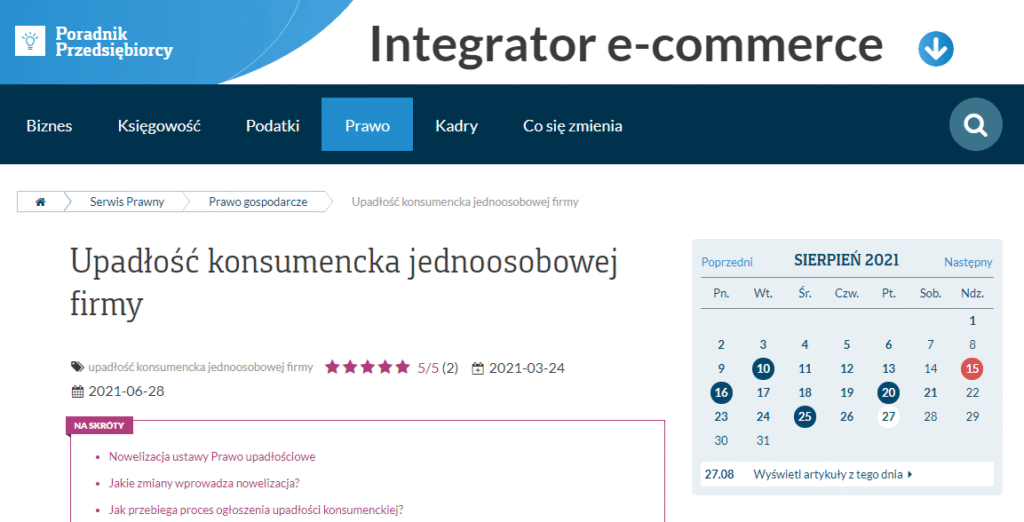1024x522 pixels.
Task: Navigate to Serwis Prawny breadcrumb
Action: pos(127,202)
